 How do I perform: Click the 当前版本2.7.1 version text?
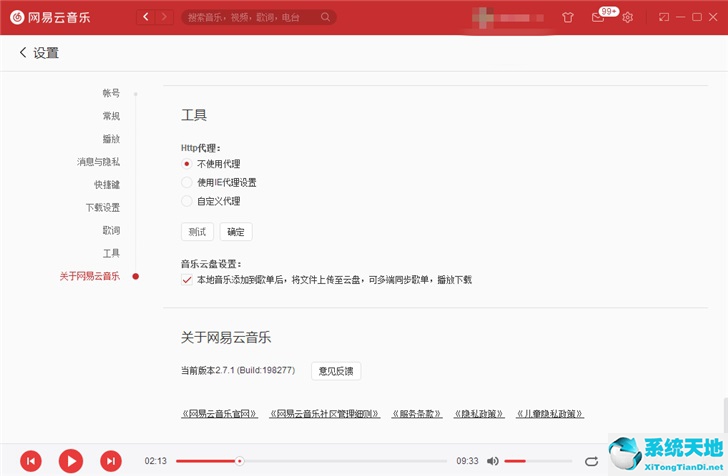[238, 370]
